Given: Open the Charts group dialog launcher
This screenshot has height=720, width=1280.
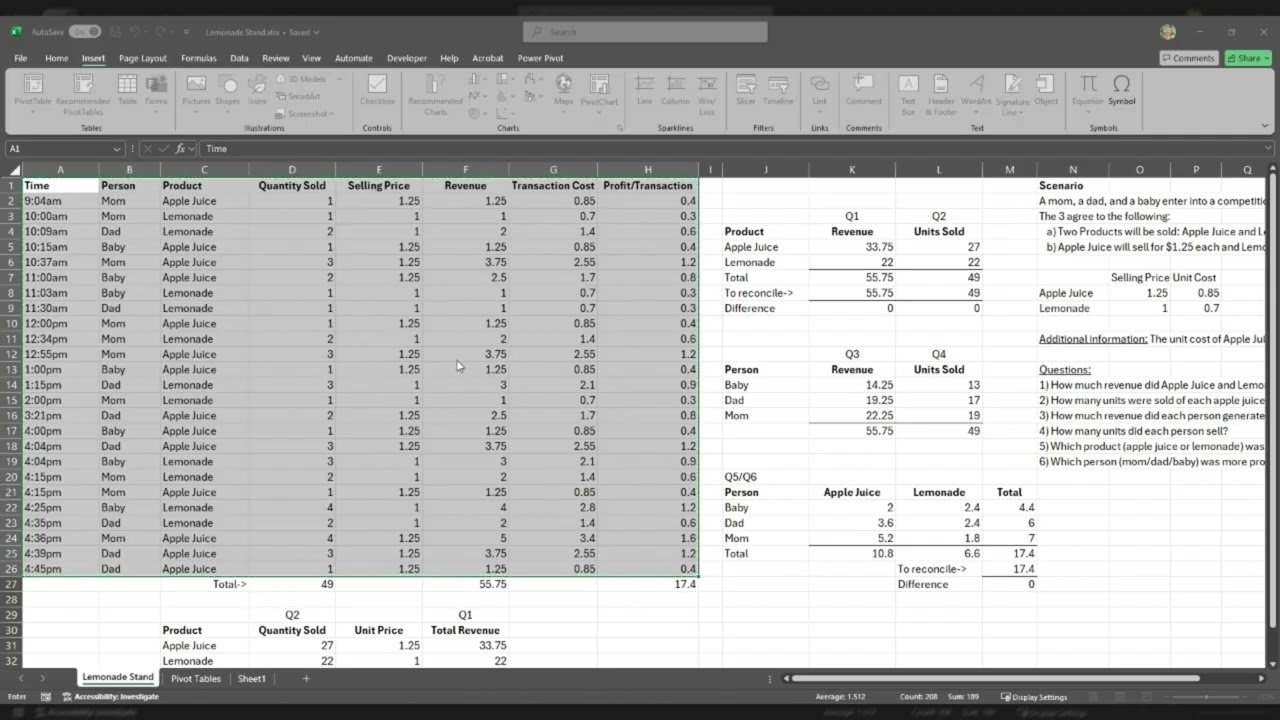Looking at the screenshot, I should [620, 128].
